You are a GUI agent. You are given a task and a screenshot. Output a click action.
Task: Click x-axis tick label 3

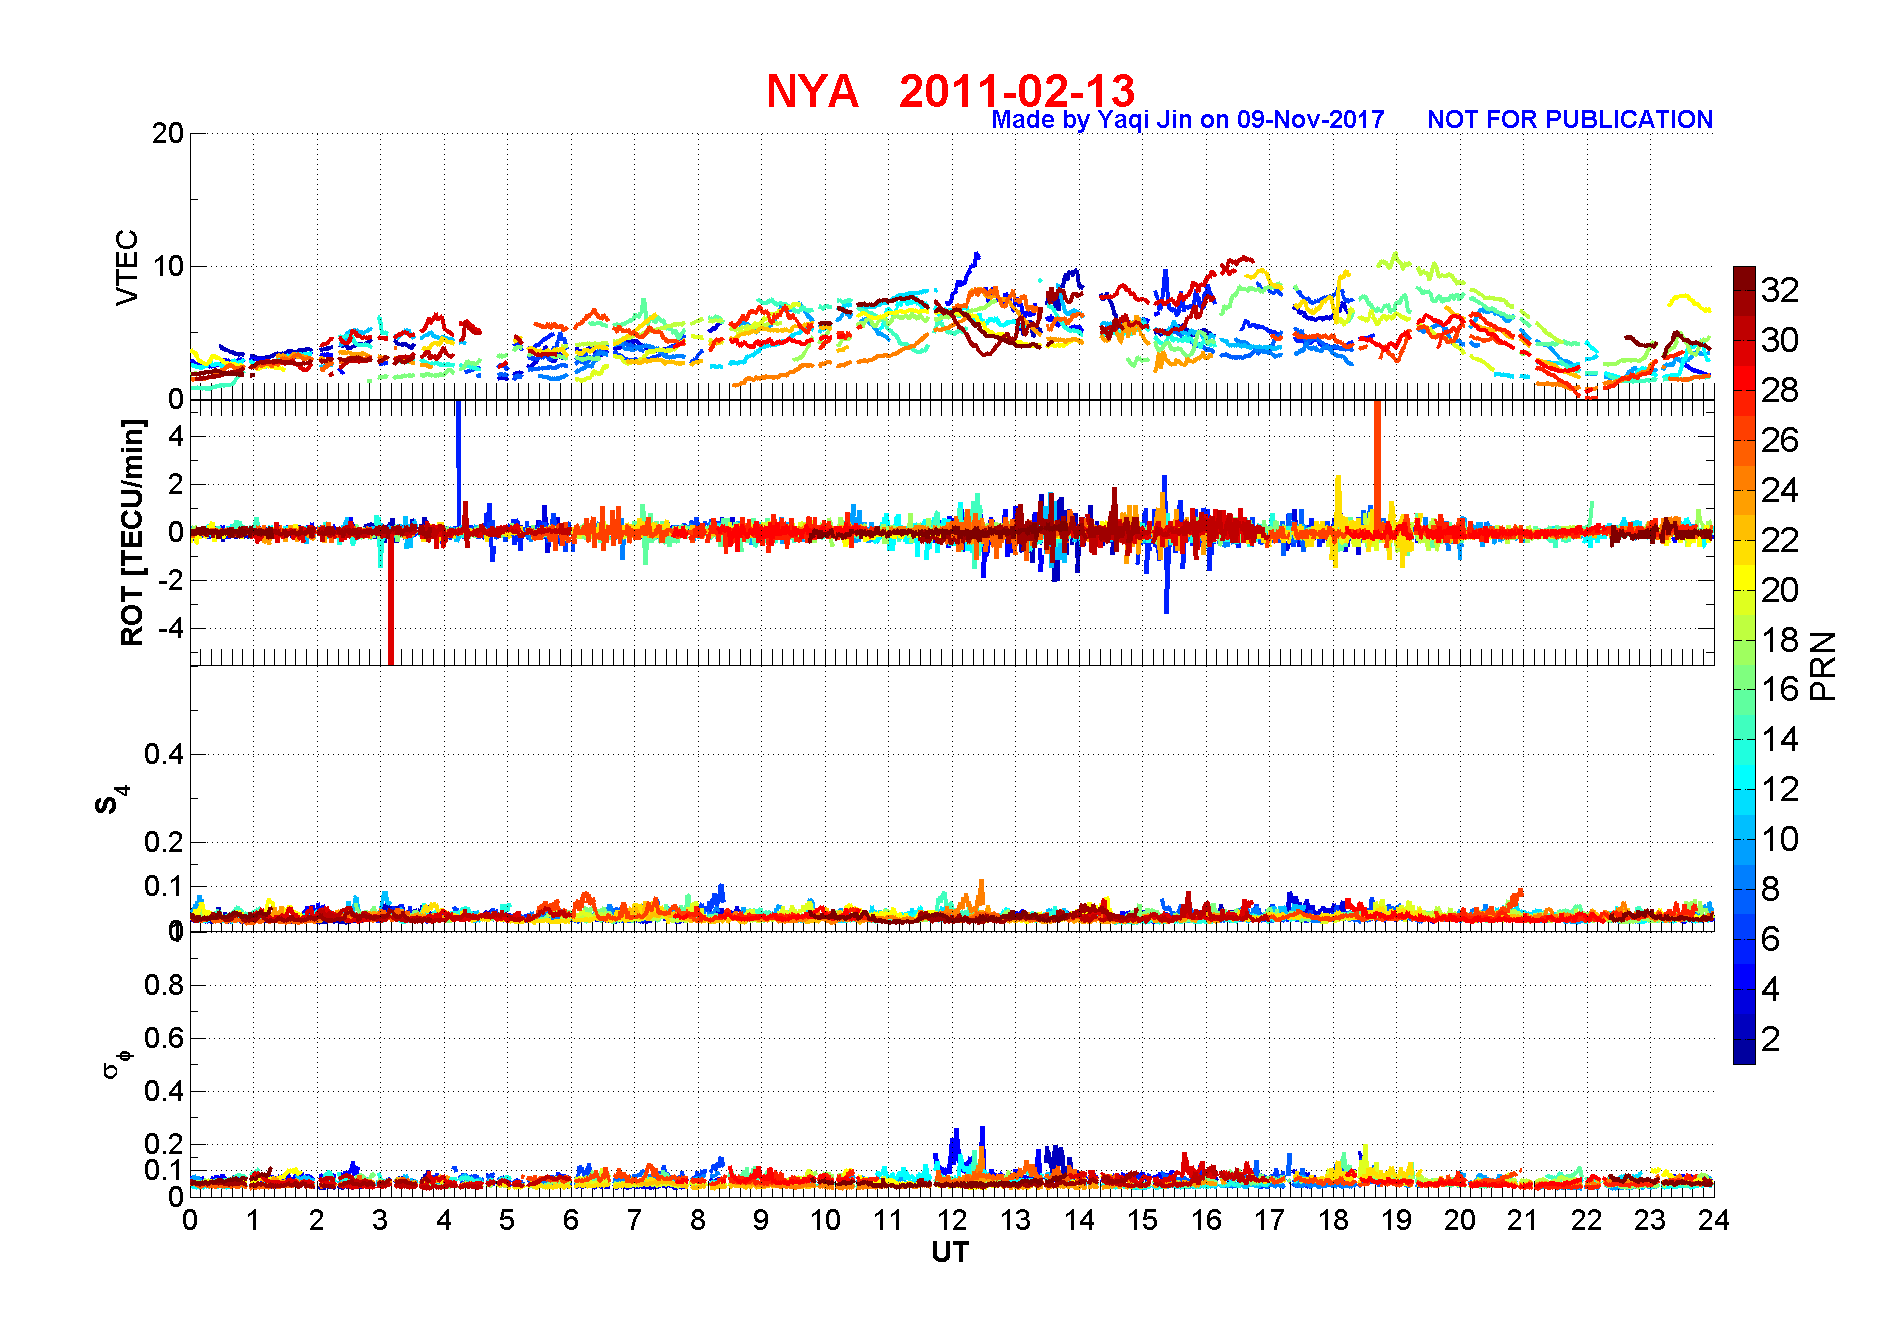pos(380,1221)
